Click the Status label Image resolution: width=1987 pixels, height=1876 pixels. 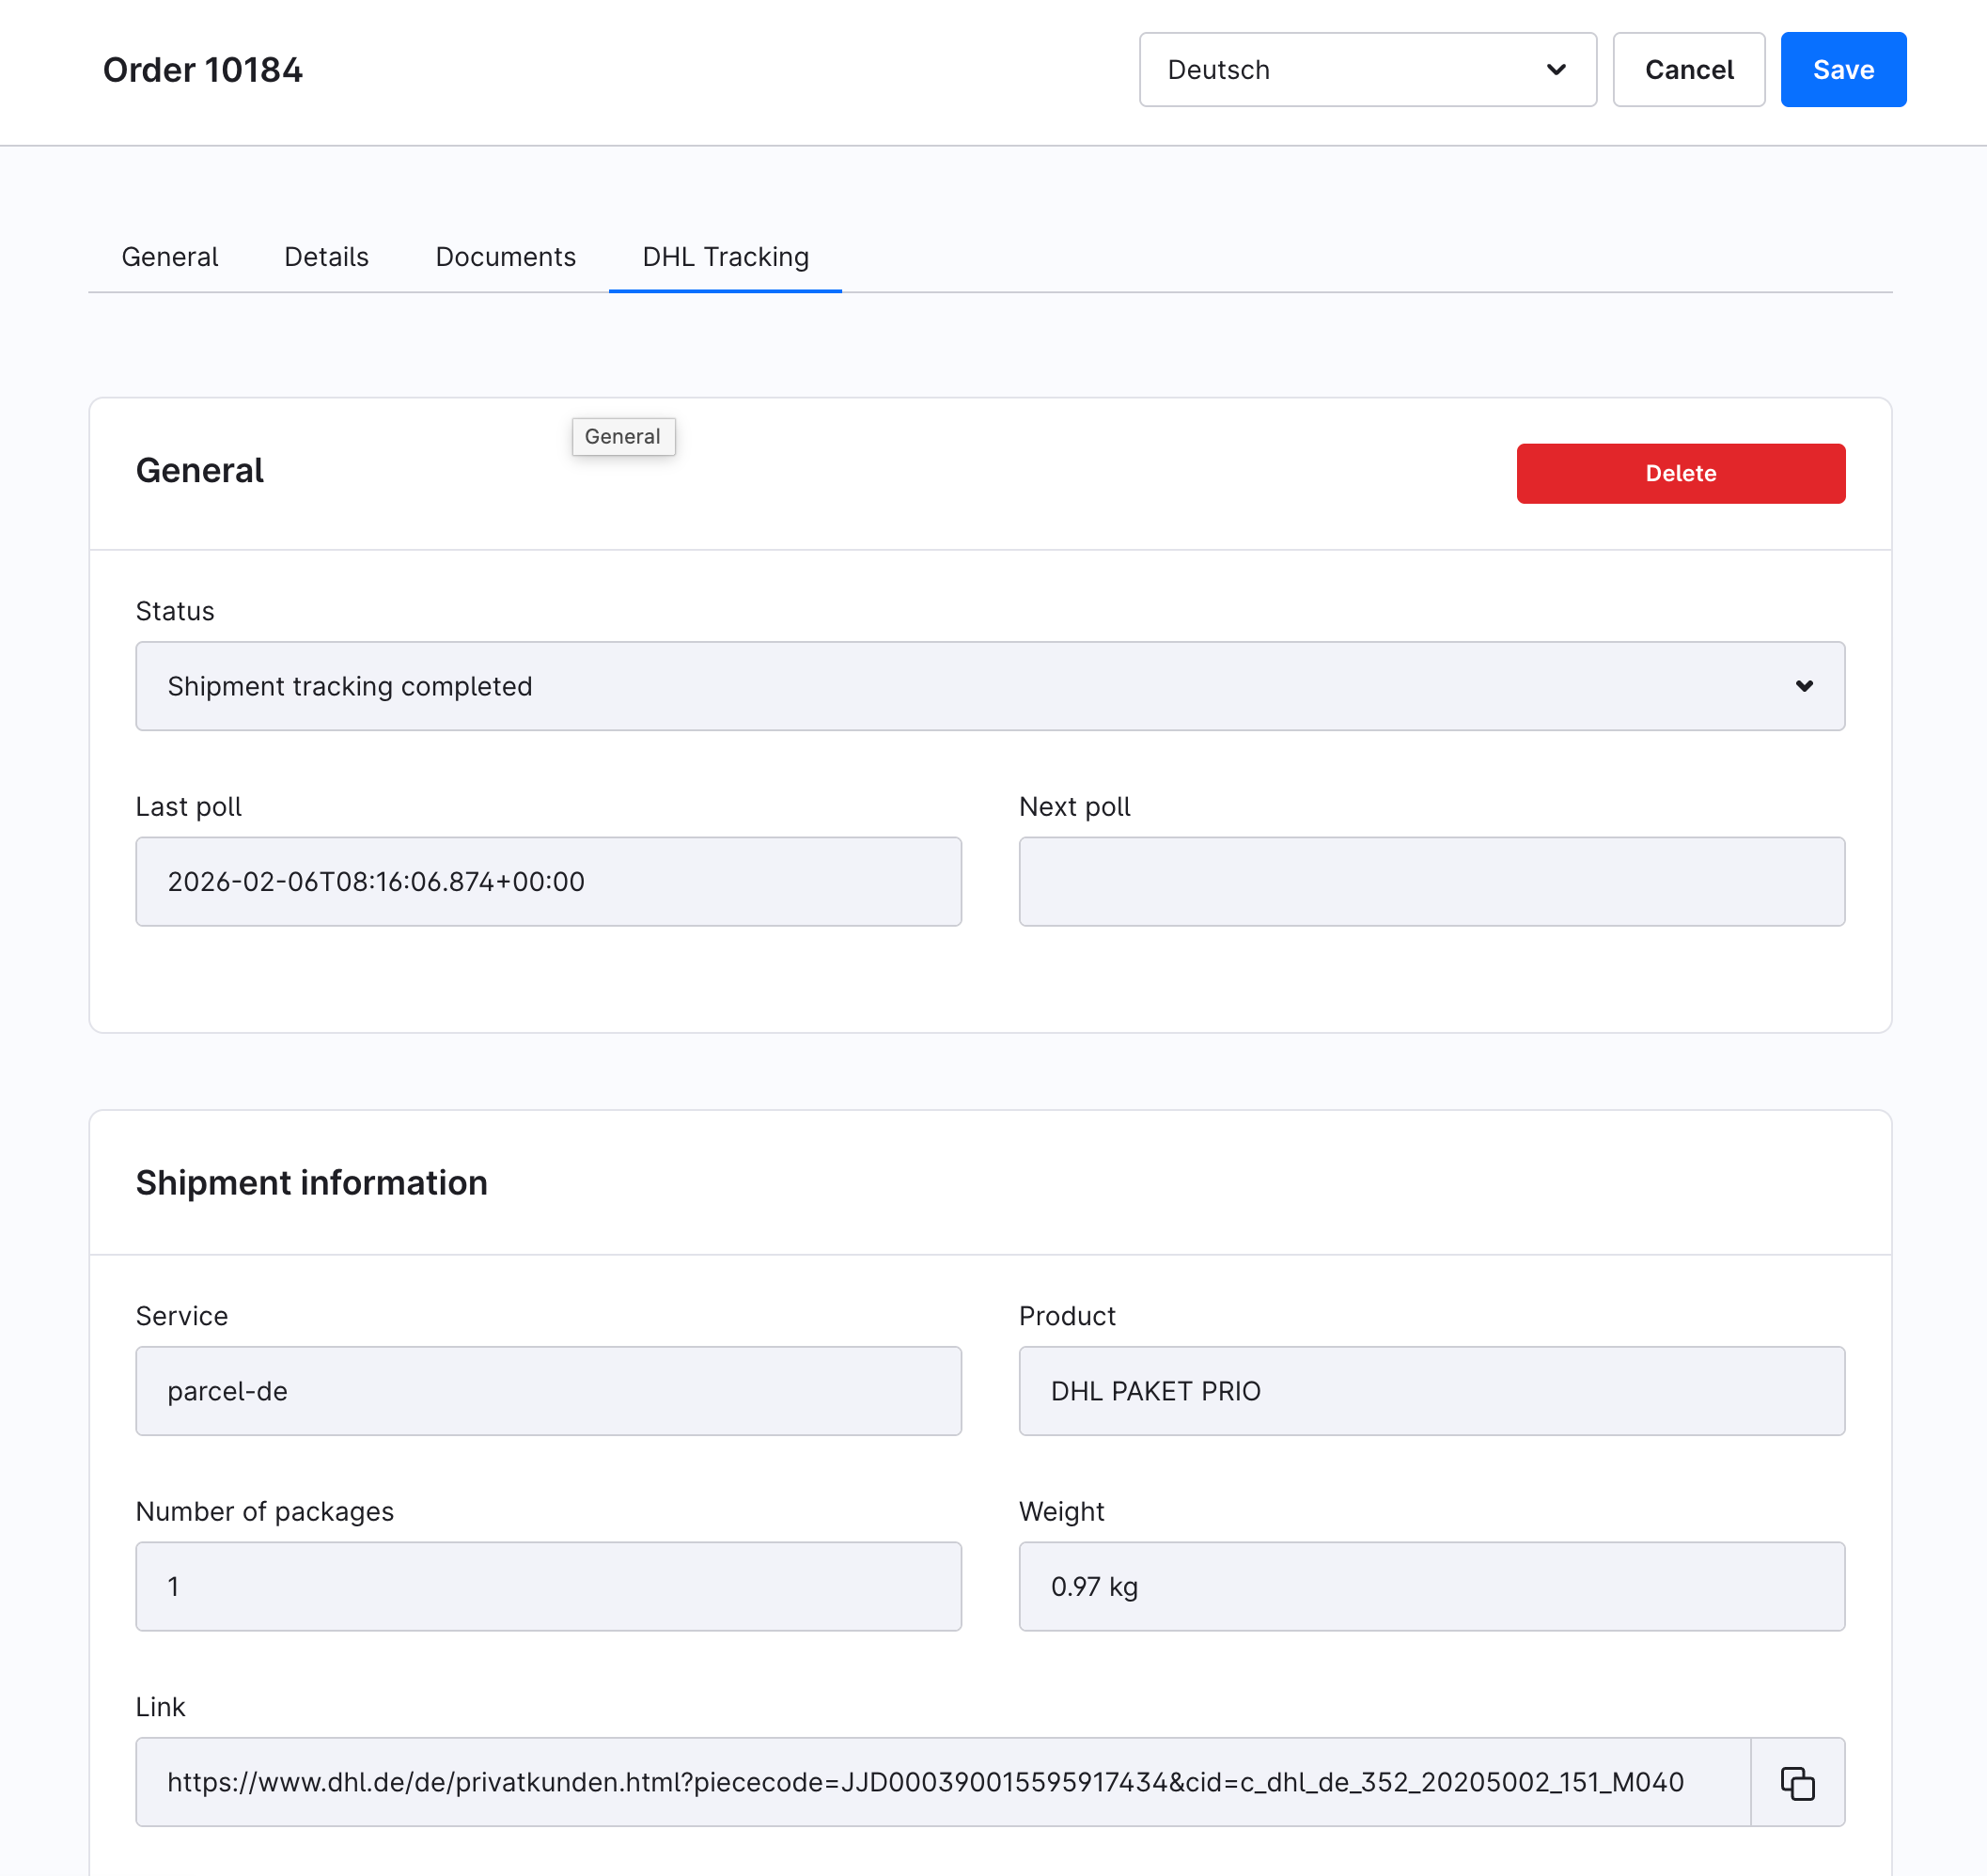click(175, 611)
